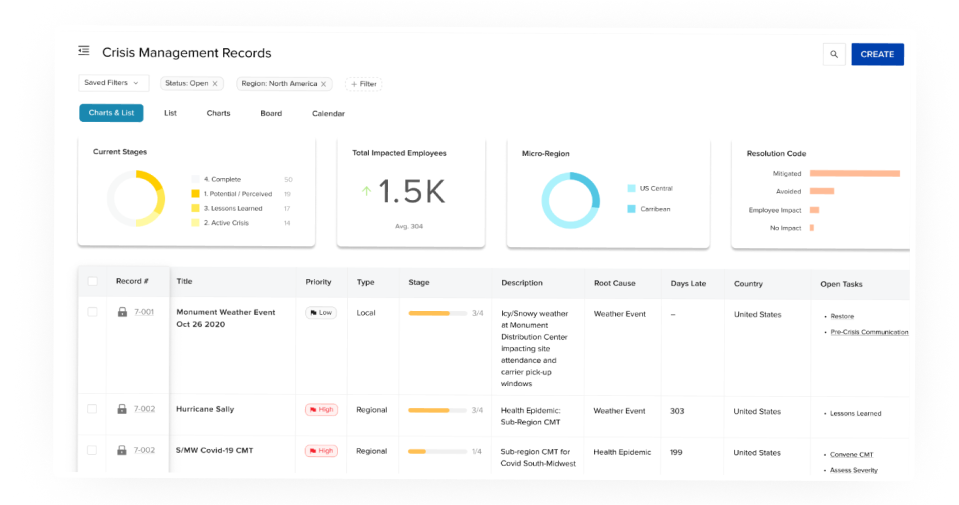Remove the Region: North America filter

pos(324,84)
